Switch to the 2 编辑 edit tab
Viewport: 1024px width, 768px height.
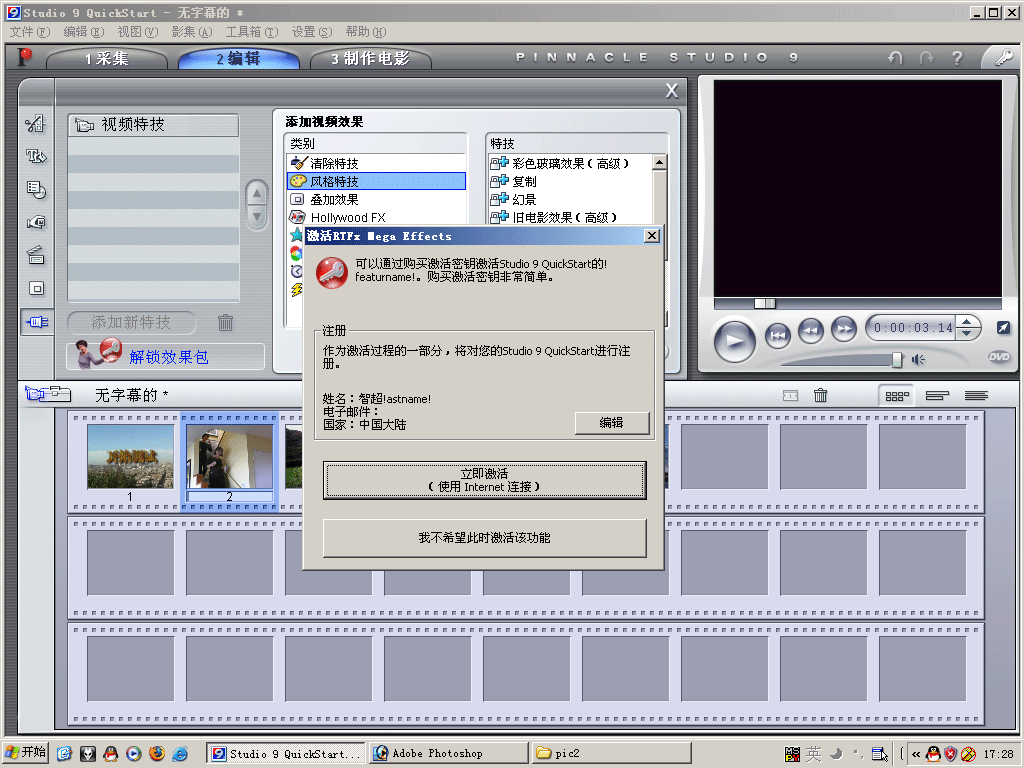[x=238, y=59]
